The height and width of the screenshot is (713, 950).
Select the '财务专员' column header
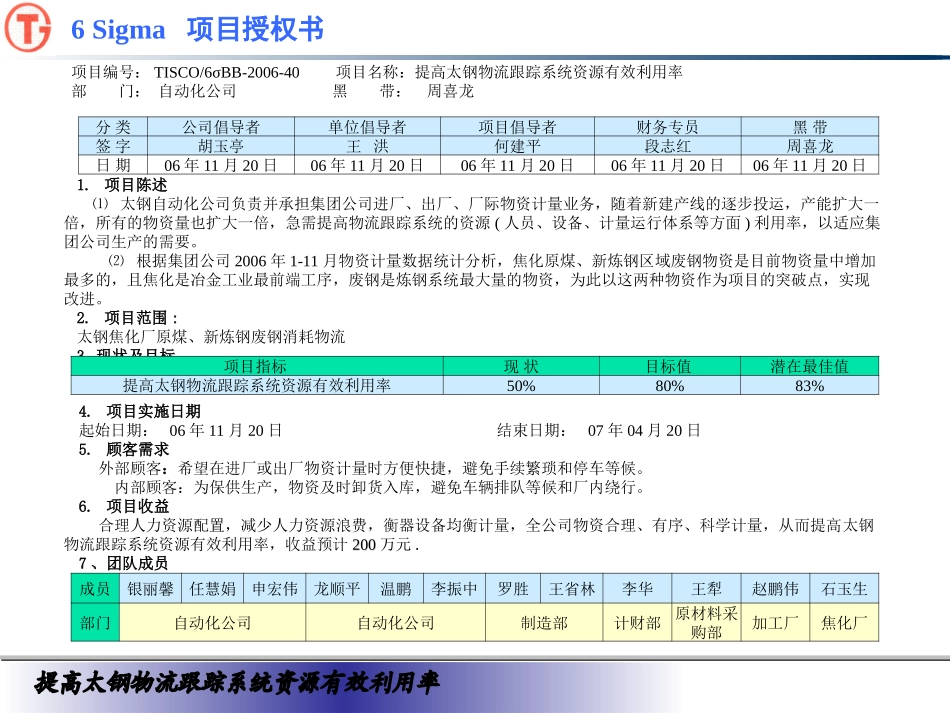pyautogui.click(x=668, y=127)
